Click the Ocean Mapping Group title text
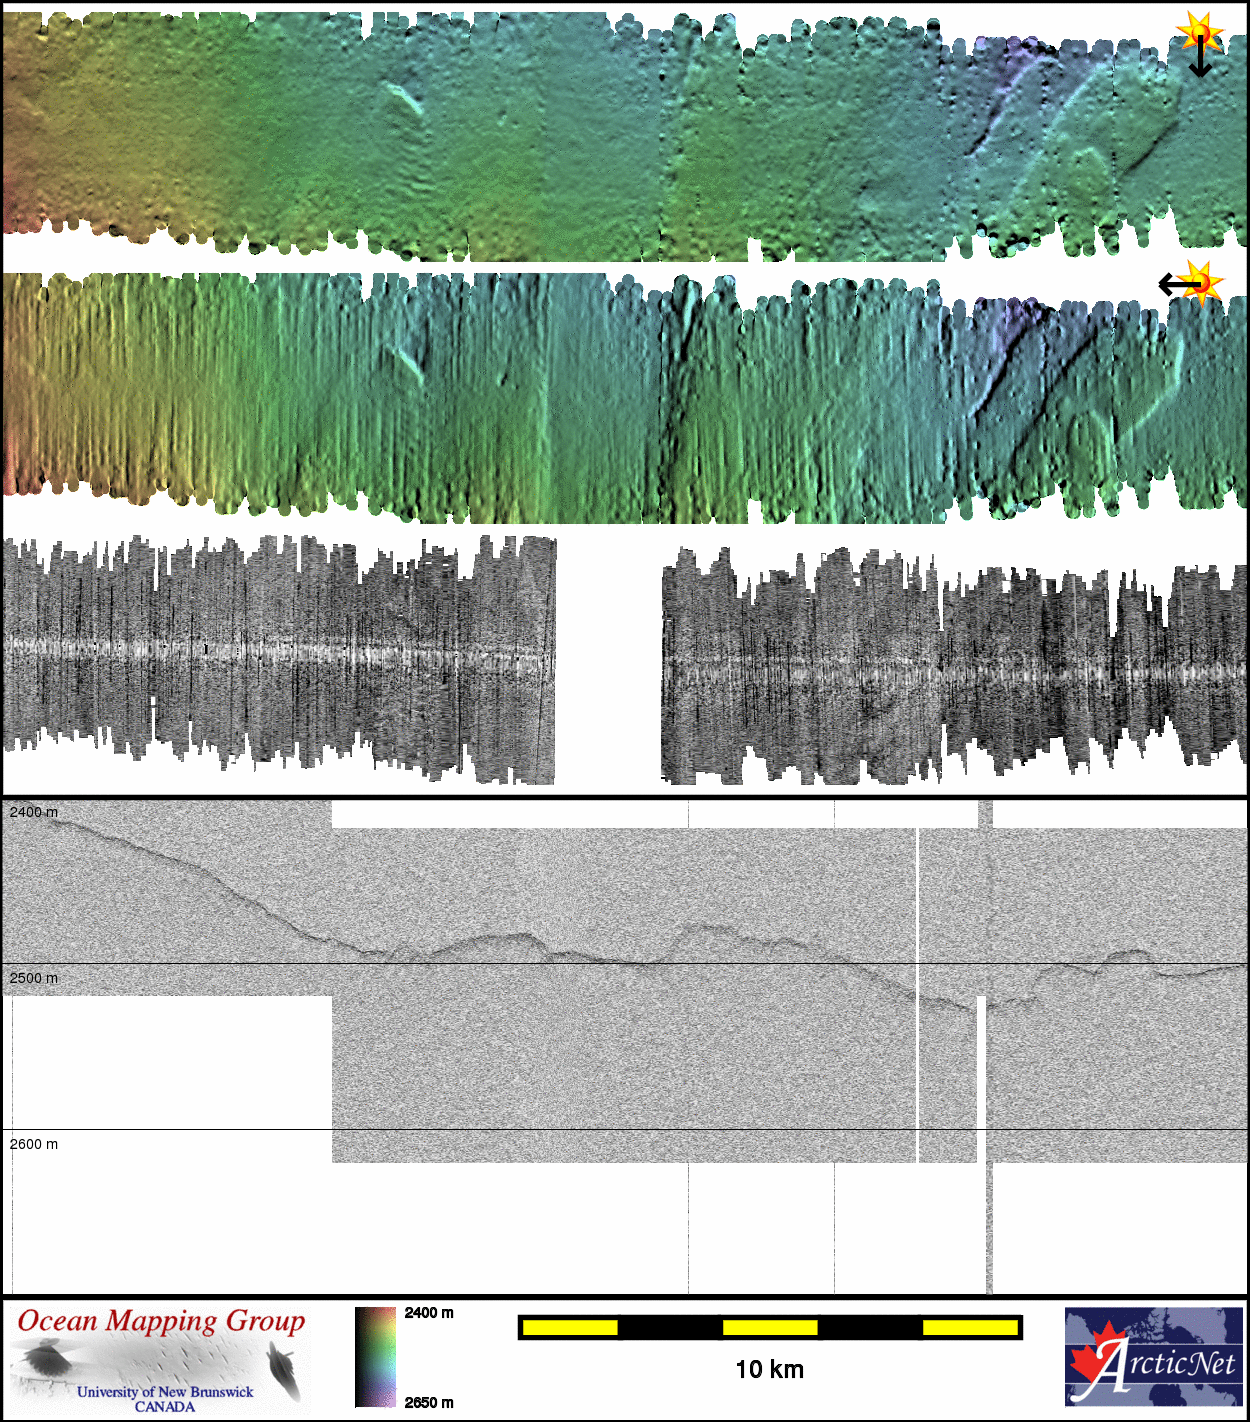The width and height of the screenshot is (1250, 1422). coord(161,1321)
